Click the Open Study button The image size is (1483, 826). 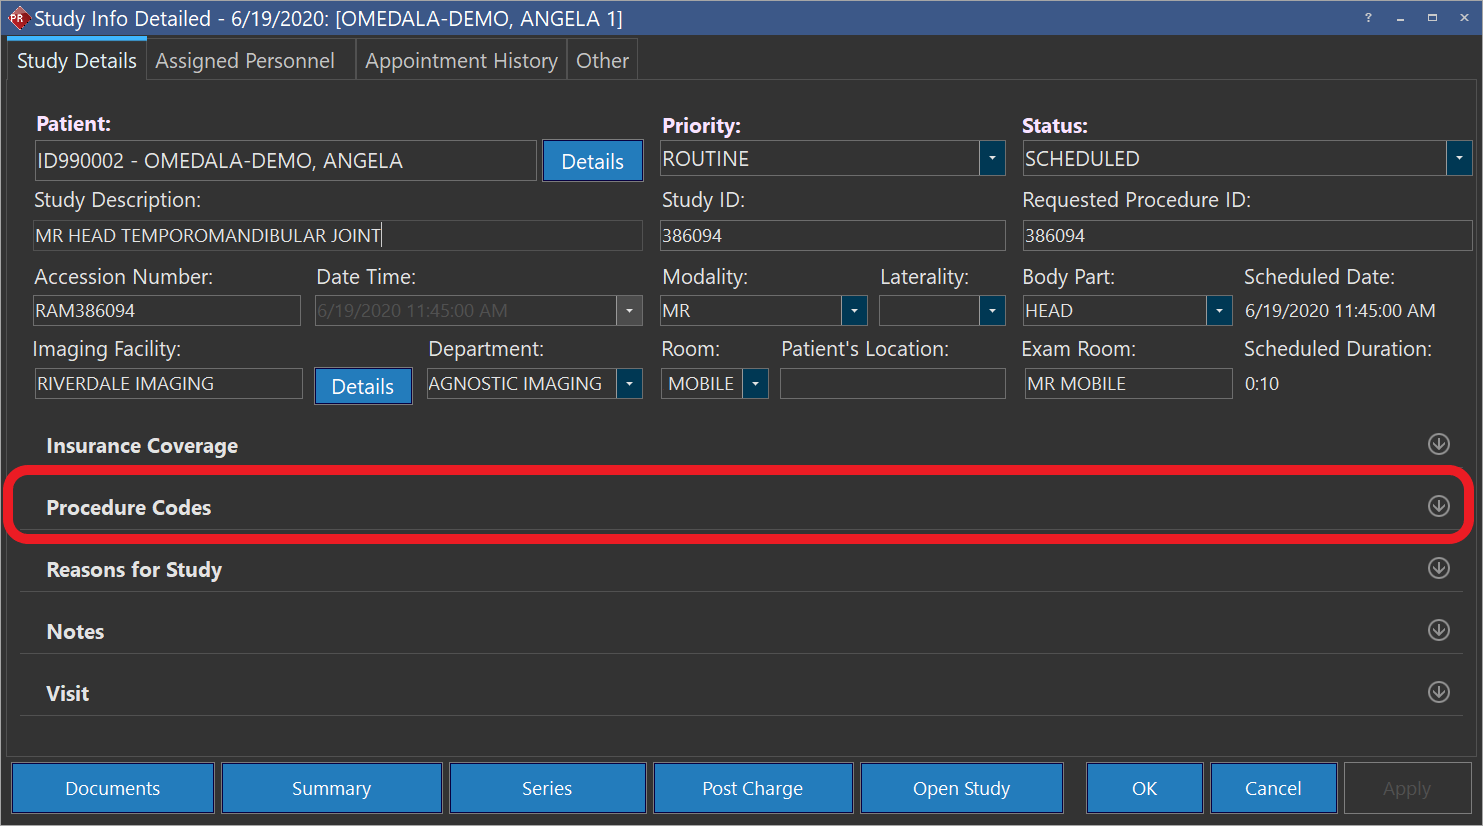click(x=961, y=789)
